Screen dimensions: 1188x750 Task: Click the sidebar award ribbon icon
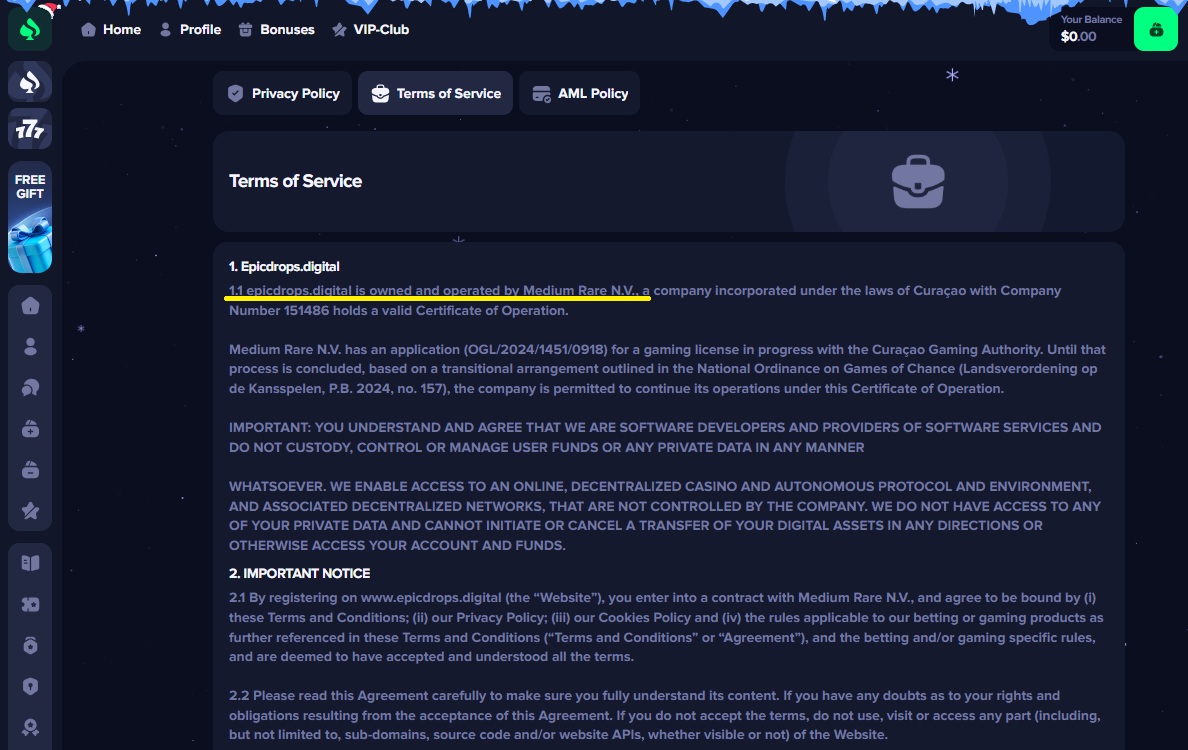30,728
